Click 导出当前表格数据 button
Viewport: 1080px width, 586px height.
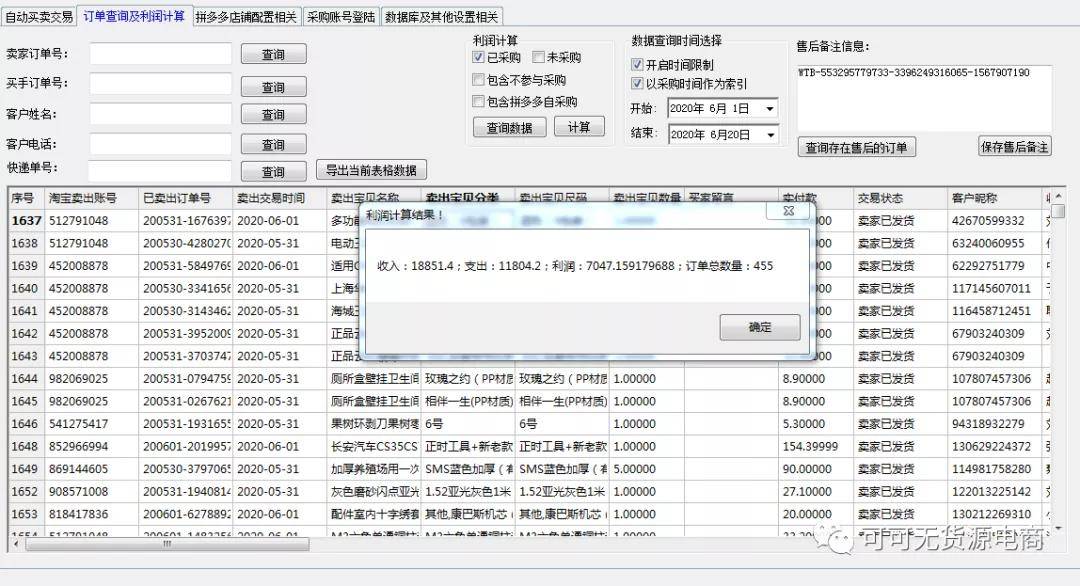pos(371,170)
